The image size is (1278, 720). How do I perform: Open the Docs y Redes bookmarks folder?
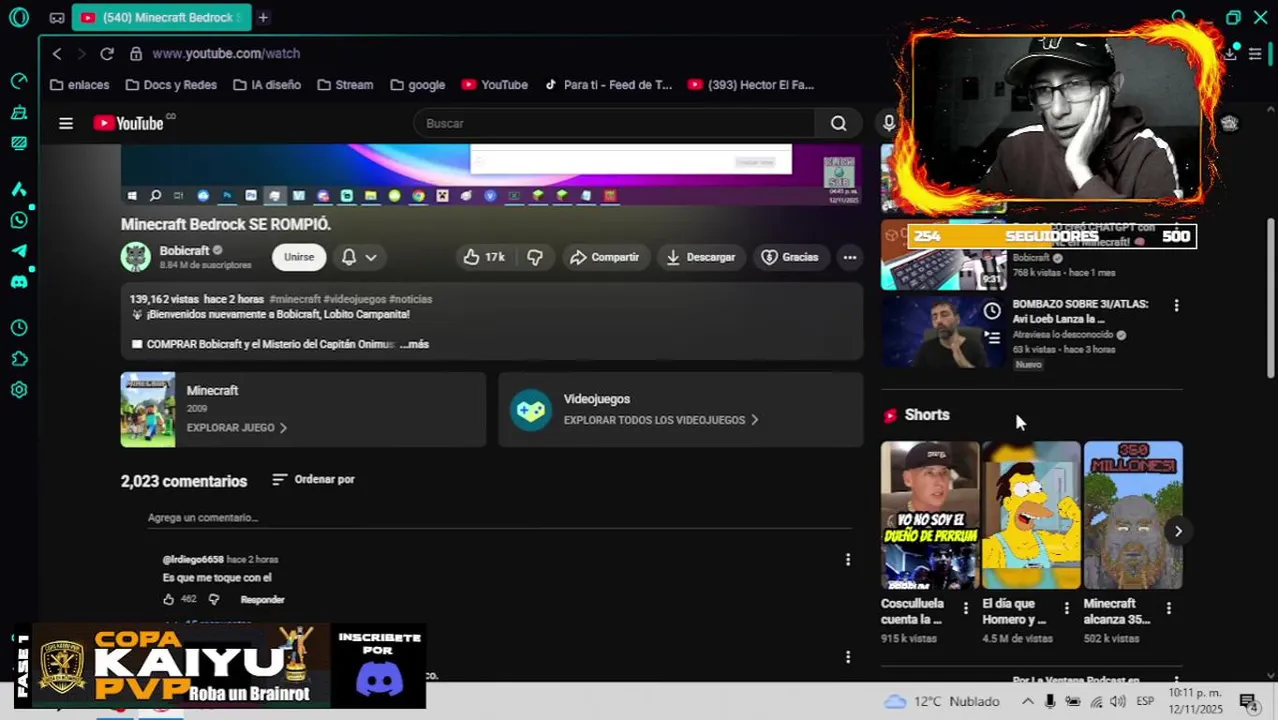coord(171,85)
